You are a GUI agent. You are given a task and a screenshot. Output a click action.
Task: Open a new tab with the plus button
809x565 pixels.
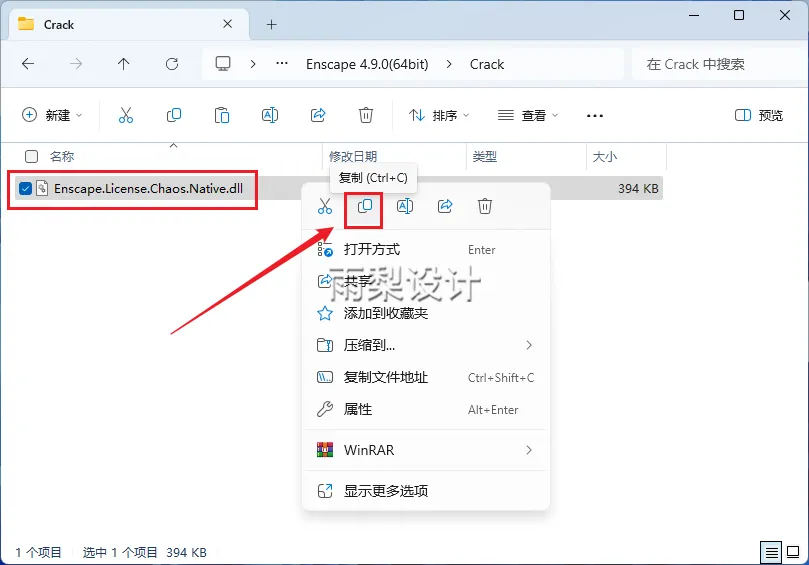click(x=271, y=24)
